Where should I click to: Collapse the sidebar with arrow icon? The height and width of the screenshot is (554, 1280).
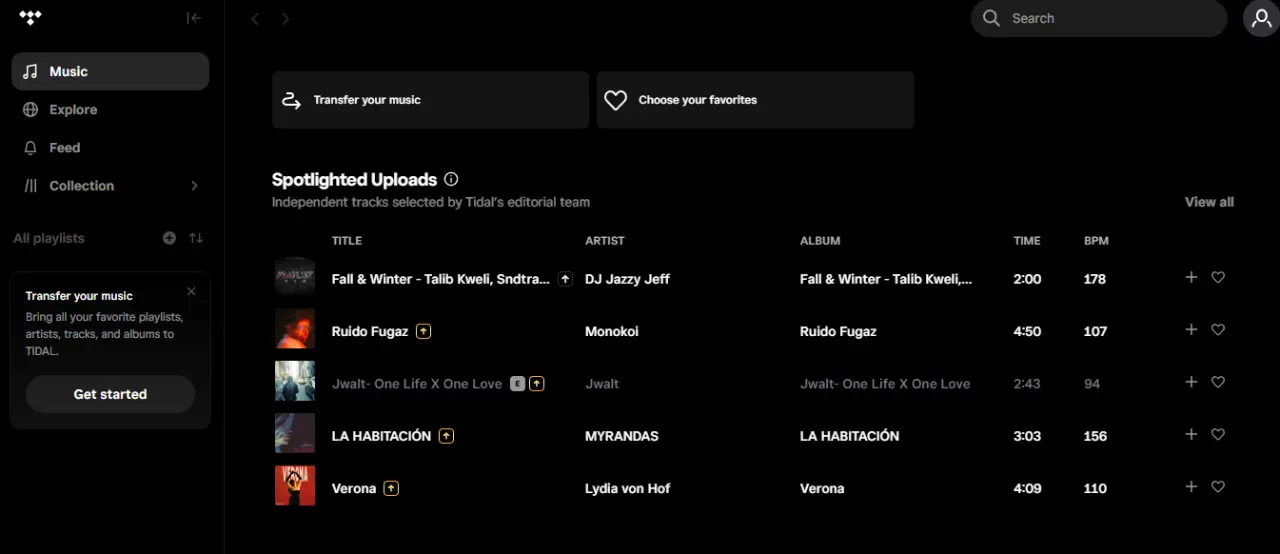click(194, 18)
